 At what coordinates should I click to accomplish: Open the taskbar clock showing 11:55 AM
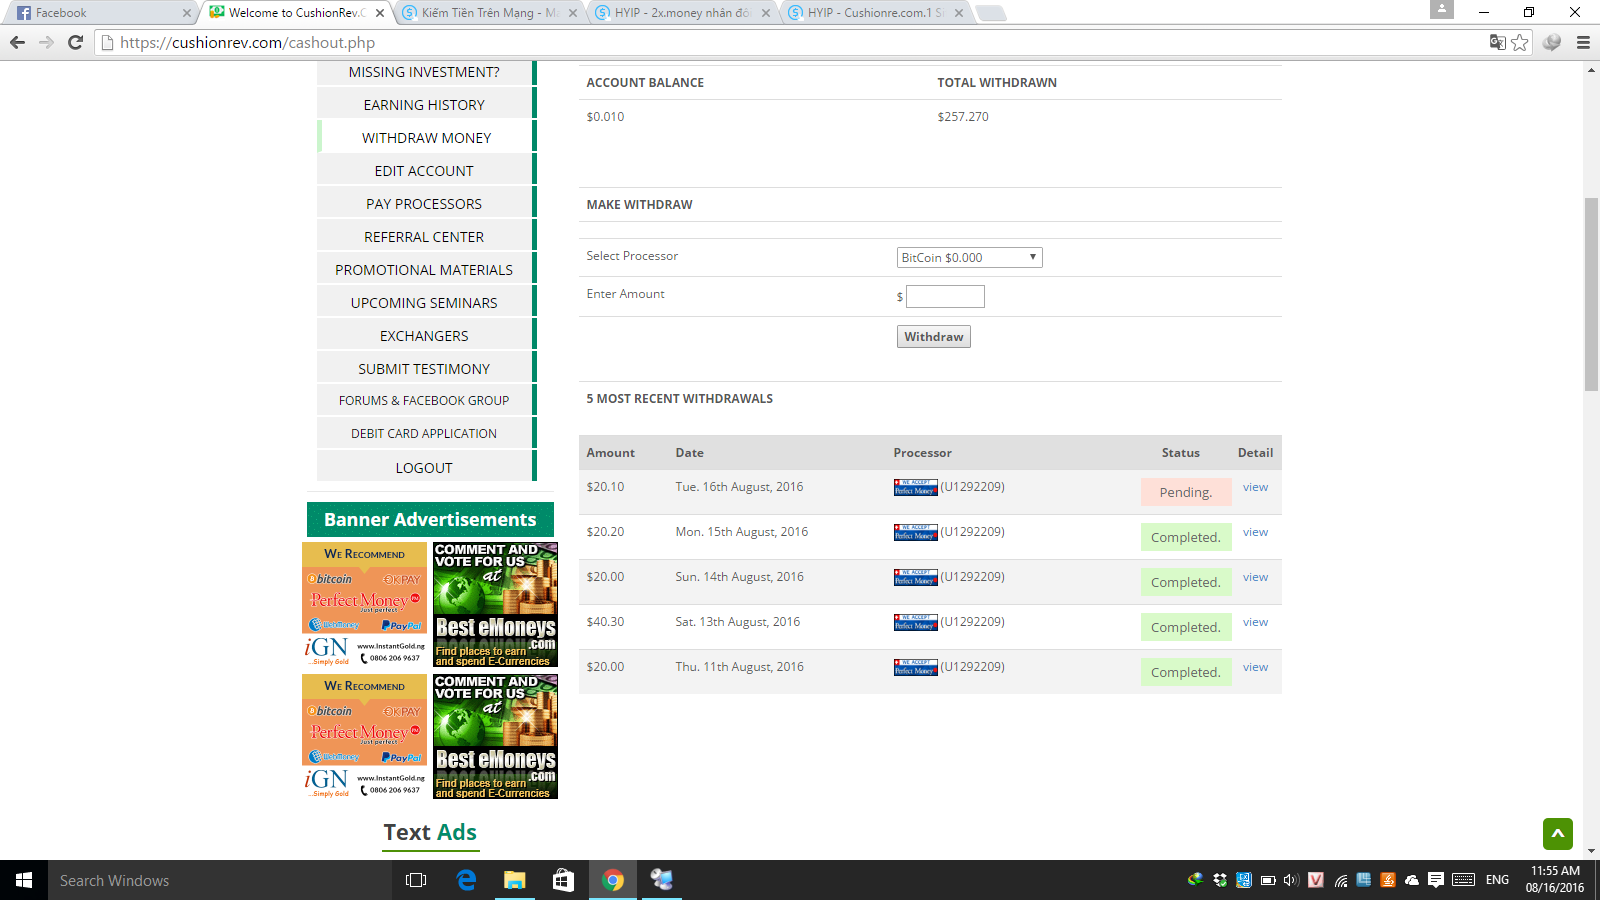point(1555,880)
